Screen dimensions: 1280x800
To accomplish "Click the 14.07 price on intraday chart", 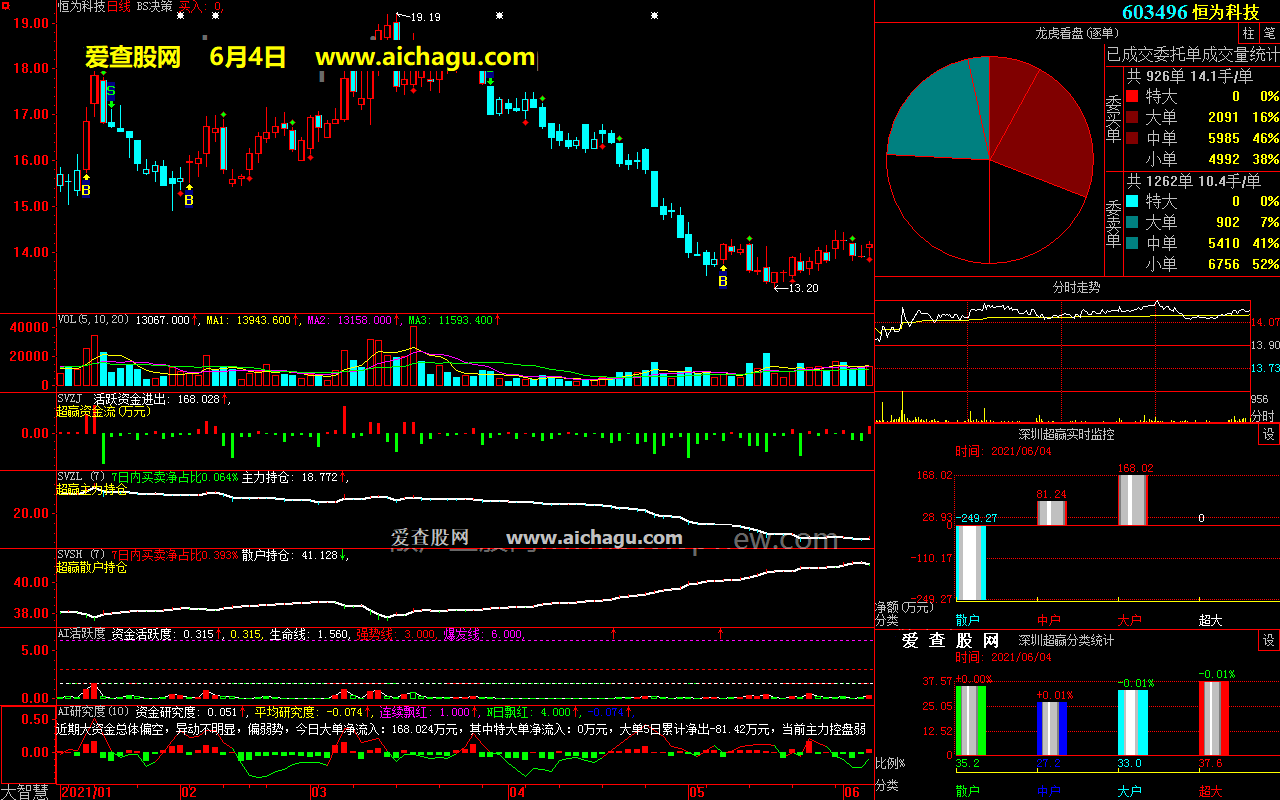I will [x=1265, y=322].
